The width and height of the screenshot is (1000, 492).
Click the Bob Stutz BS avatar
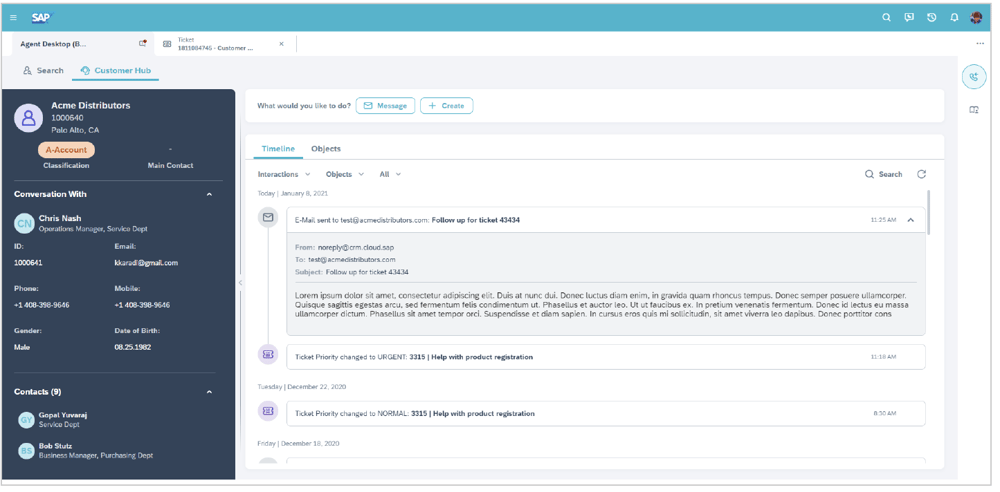point(26,451)
